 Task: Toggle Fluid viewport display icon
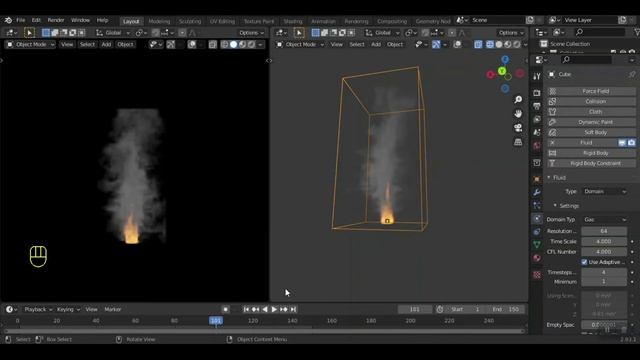tap(622, 142)
